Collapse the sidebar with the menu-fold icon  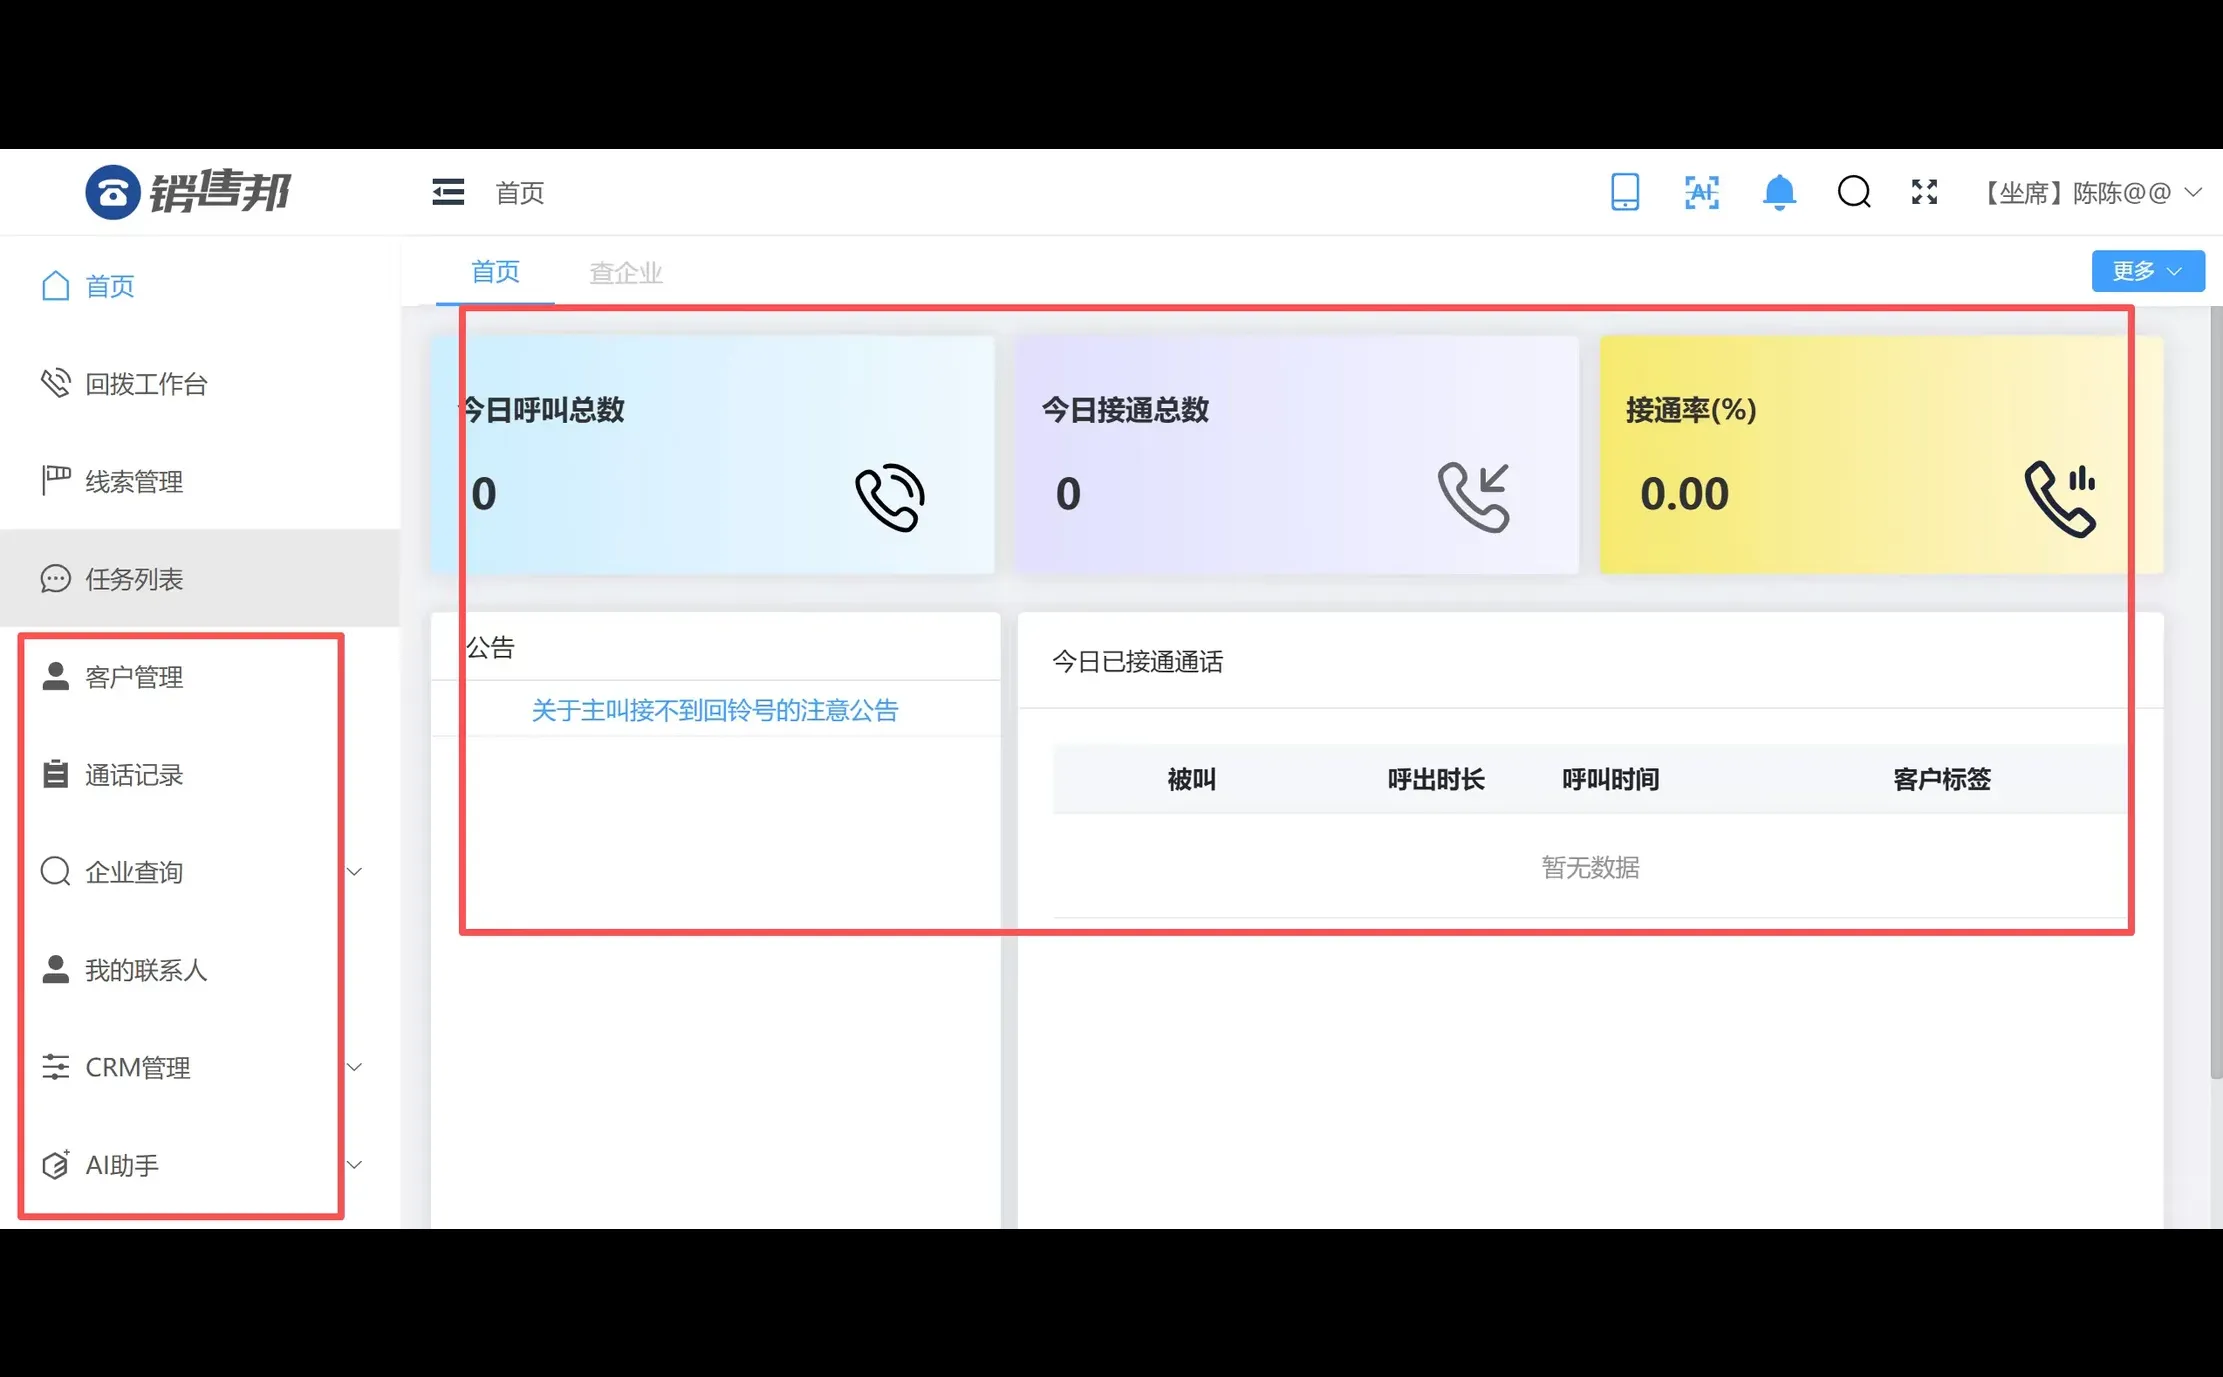pyautogui.click(x=447, y=192)
